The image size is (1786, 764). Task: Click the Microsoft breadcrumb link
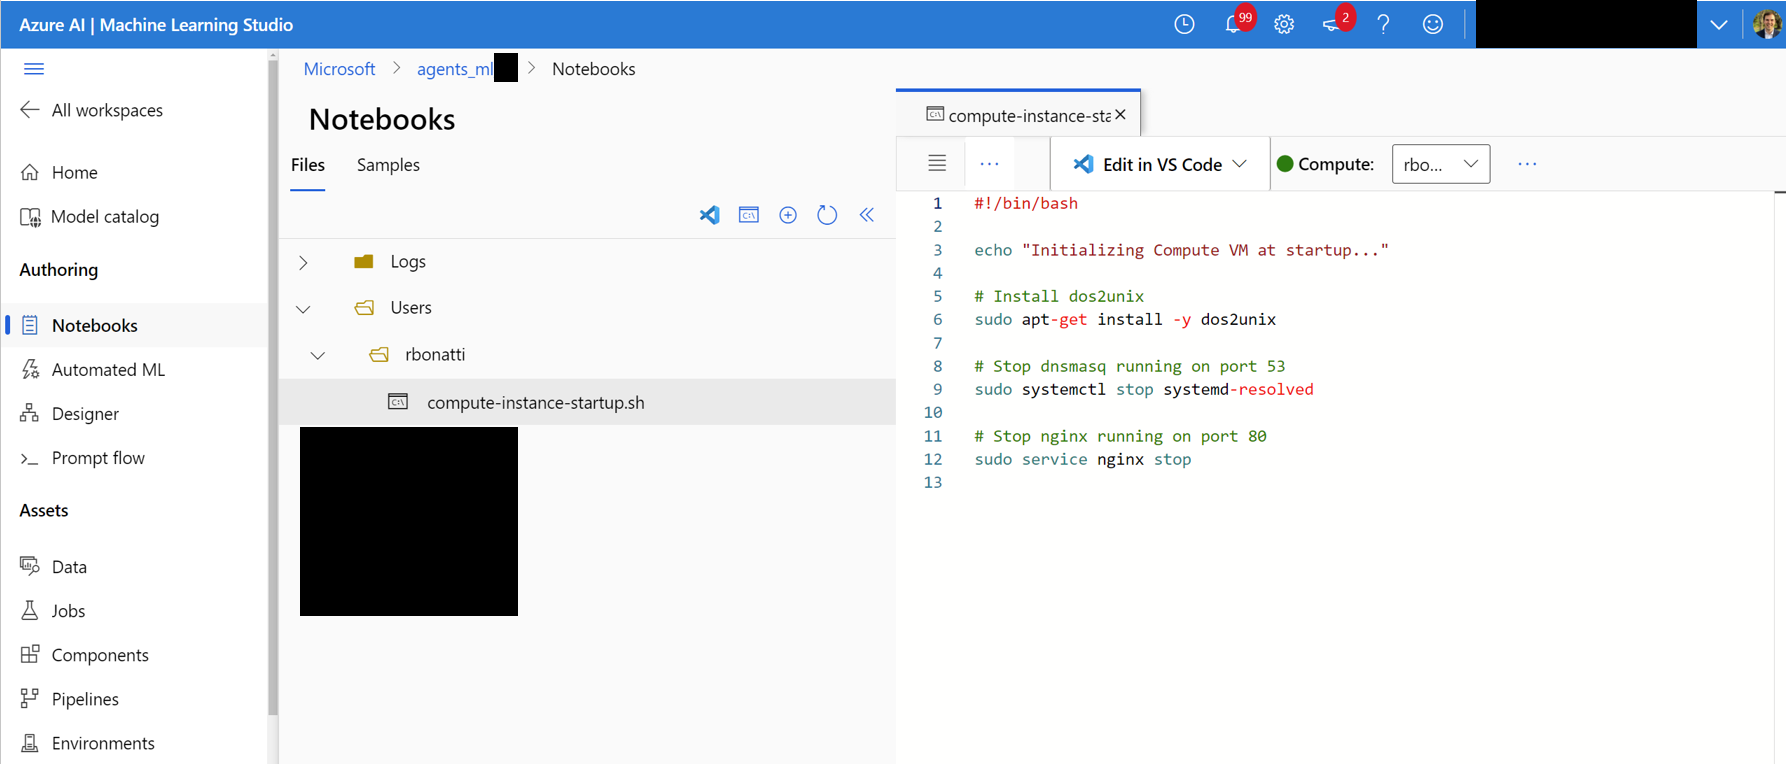tap(339, 69)
